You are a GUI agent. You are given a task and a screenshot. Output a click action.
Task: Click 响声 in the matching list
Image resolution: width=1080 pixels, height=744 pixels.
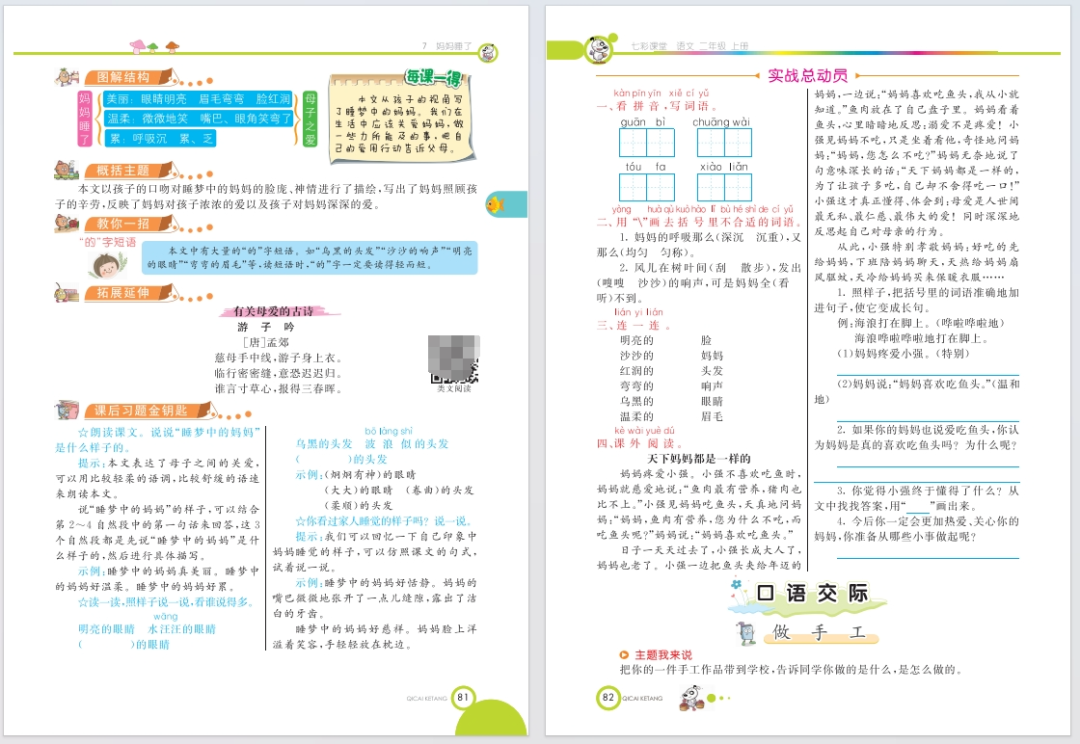click(x=712, y=386)
